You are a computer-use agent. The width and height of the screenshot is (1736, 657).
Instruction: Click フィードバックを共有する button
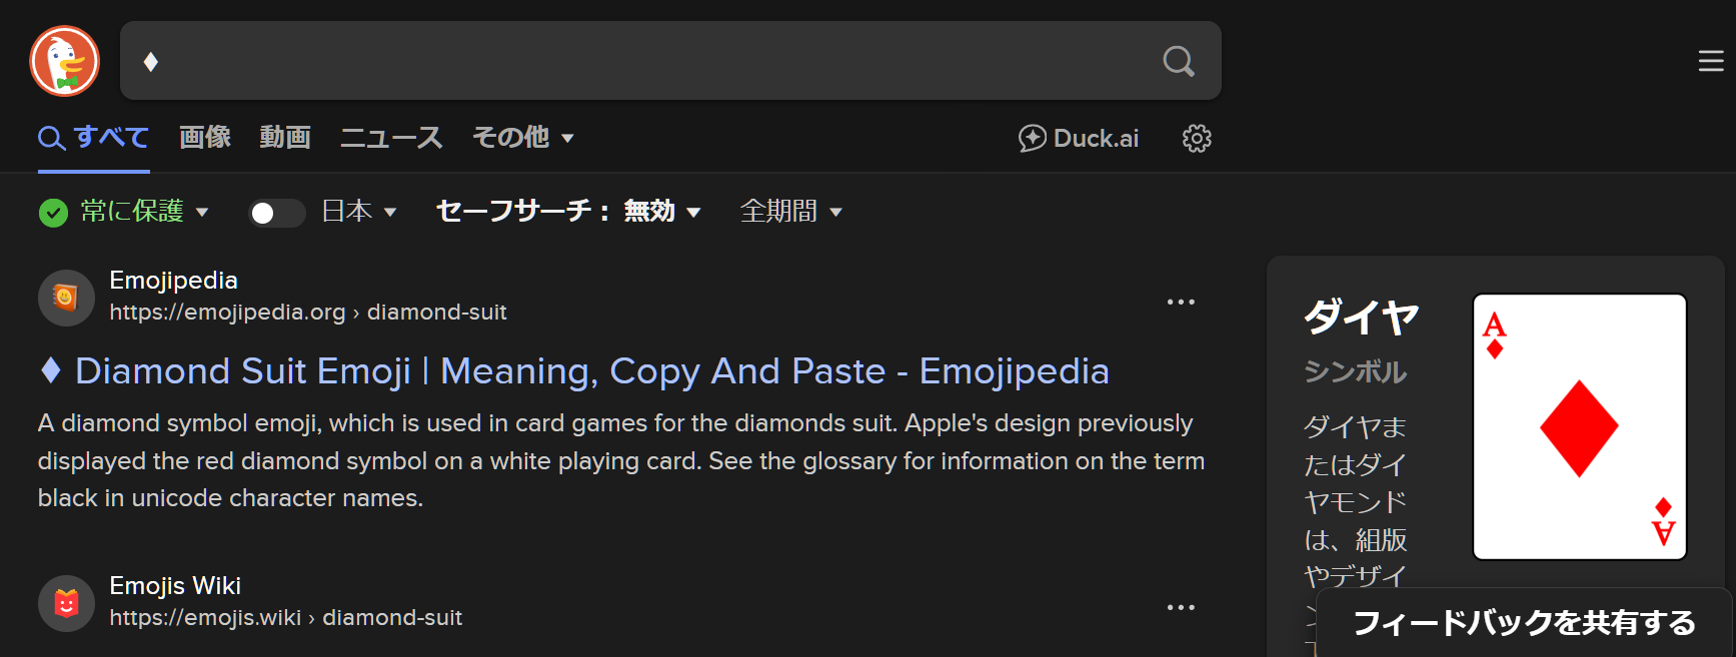[1523, 623]
